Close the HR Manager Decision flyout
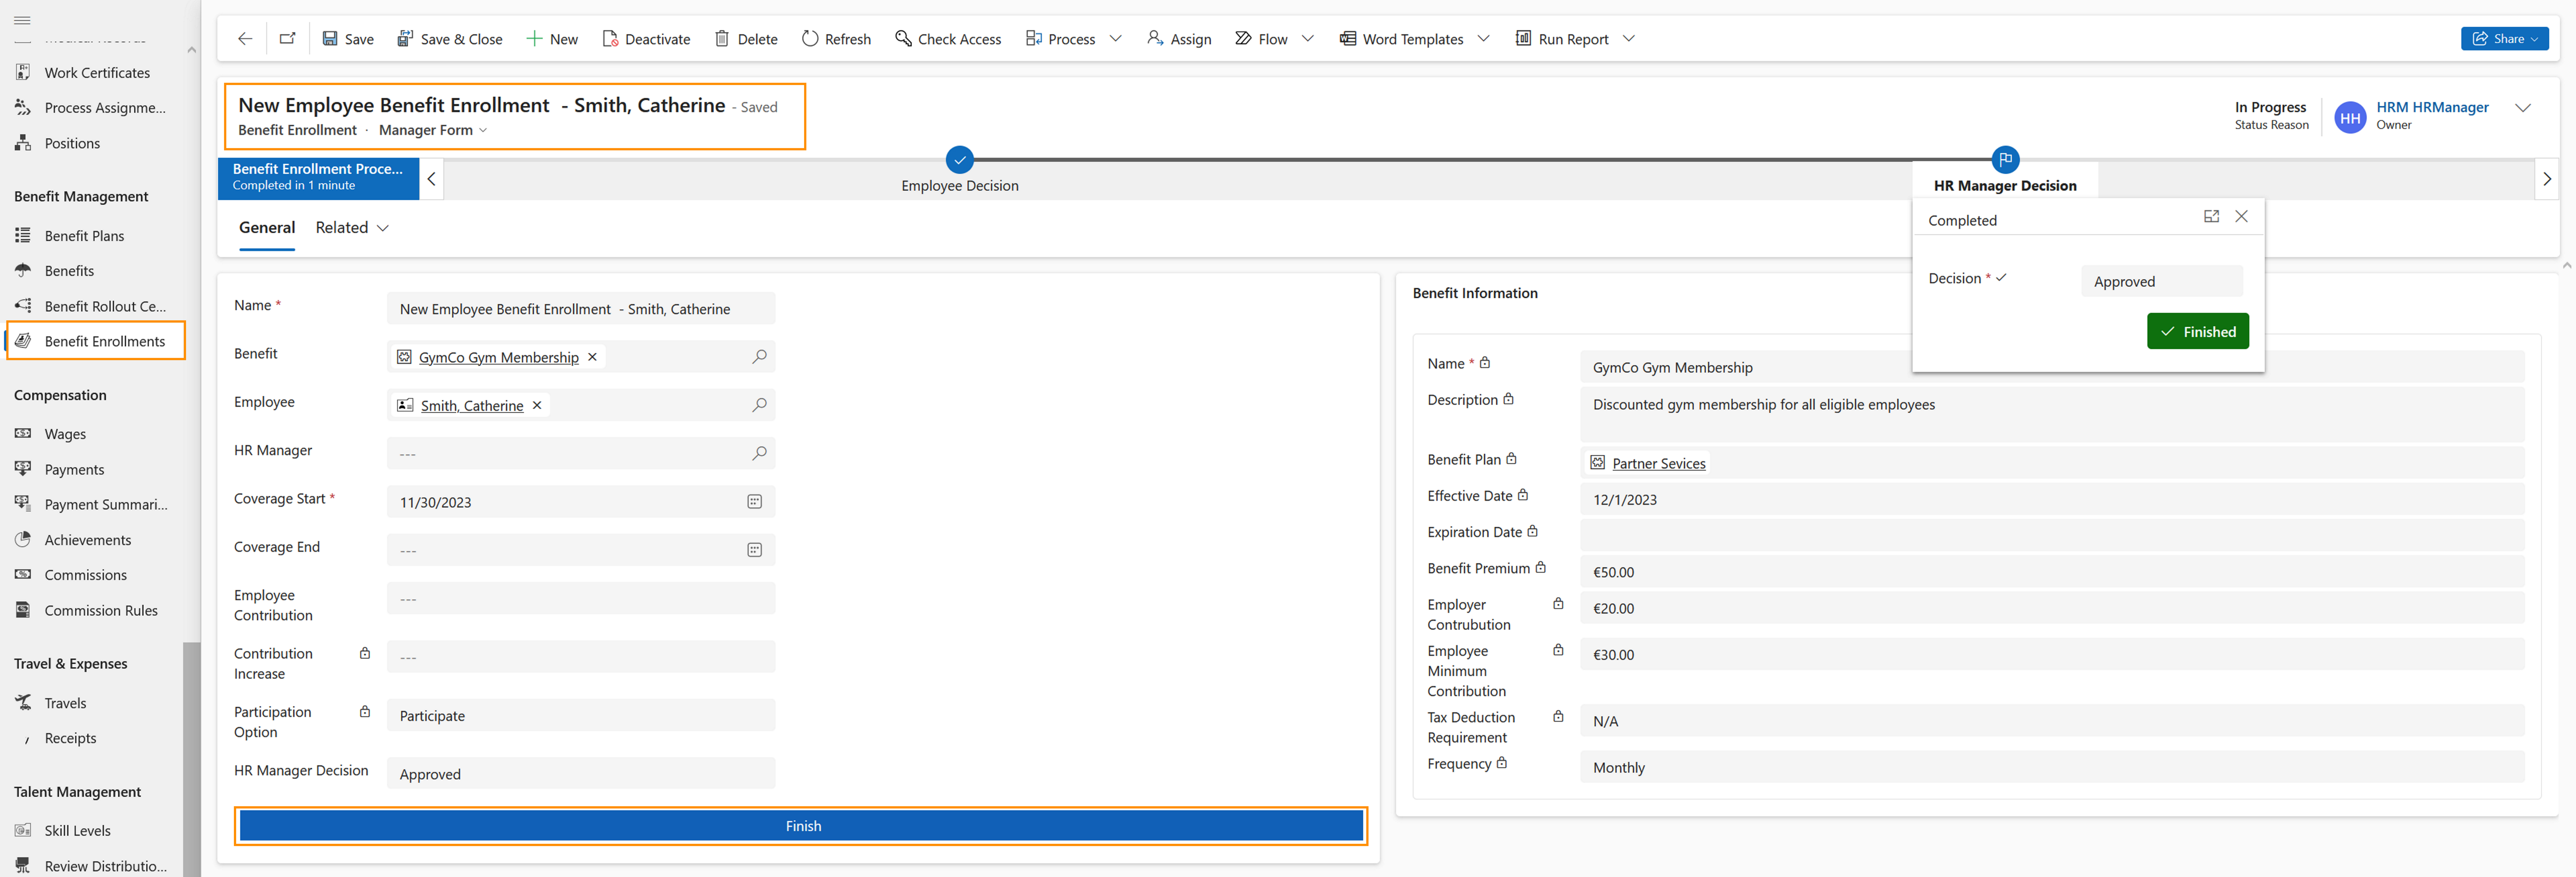 click(2241, 216)
